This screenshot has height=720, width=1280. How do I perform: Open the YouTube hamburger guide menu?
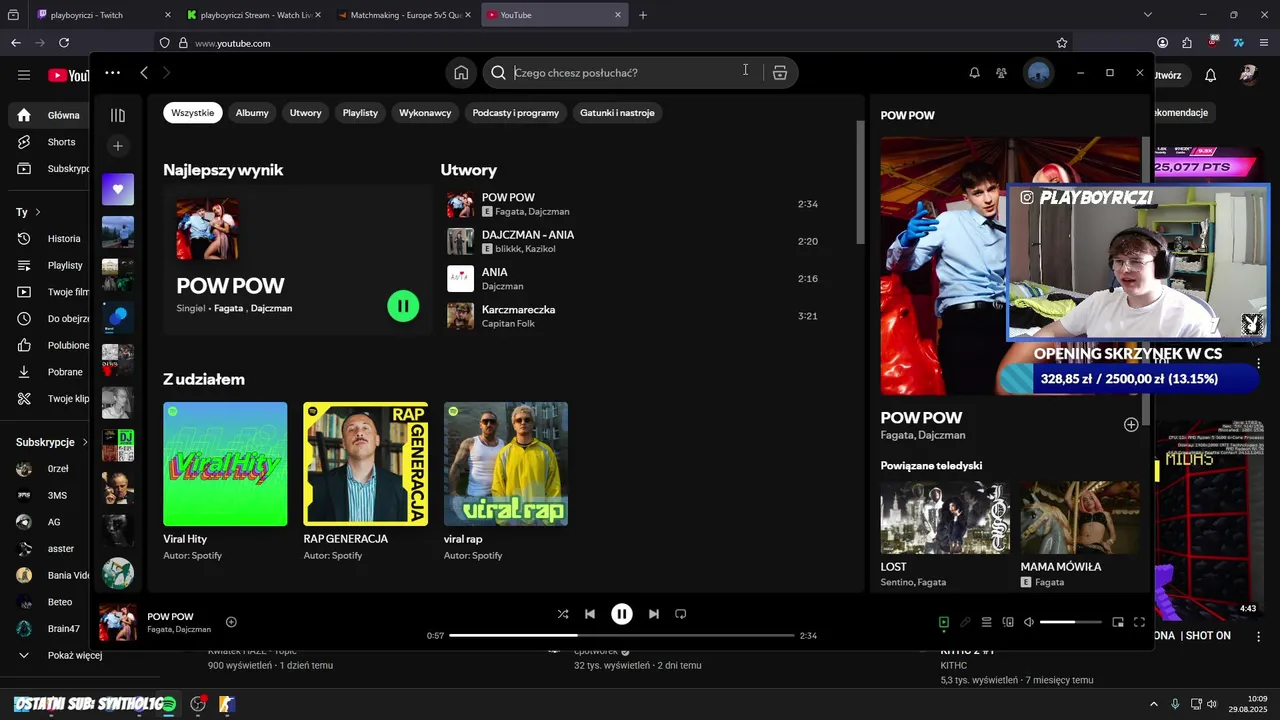tap(24, 75)
